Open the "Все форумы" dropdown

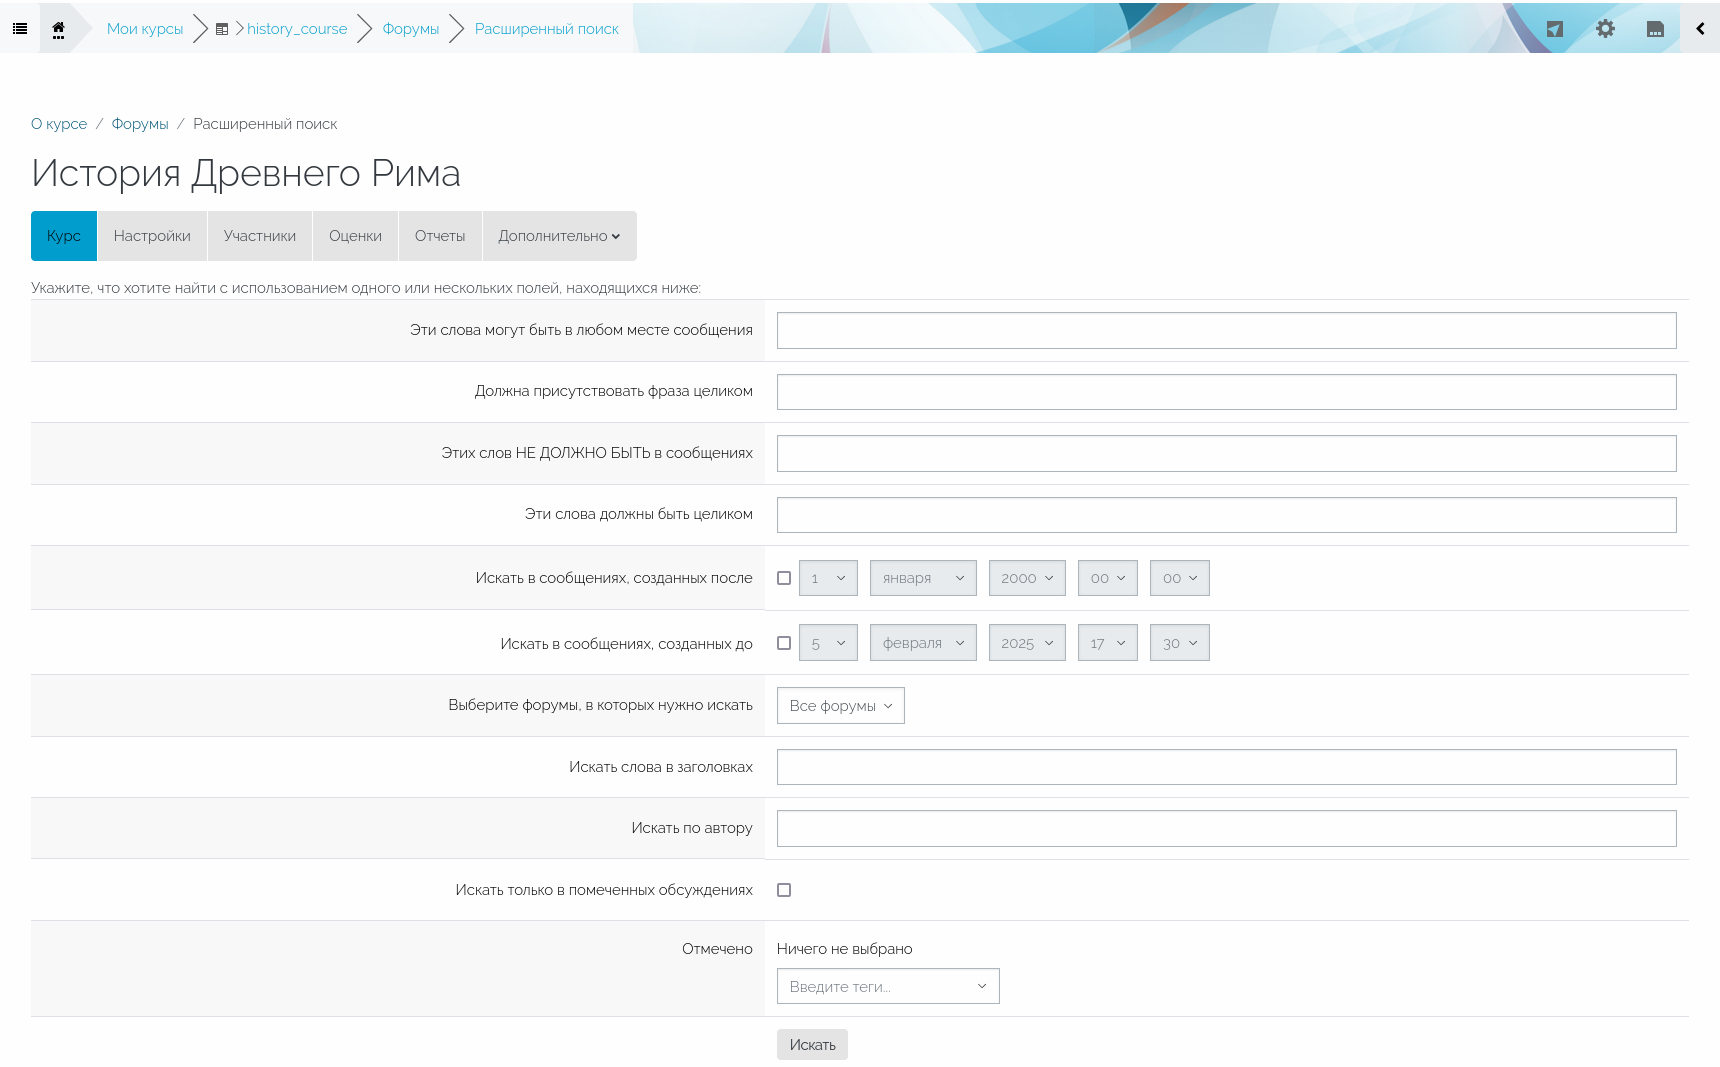(x=840, y=706)
